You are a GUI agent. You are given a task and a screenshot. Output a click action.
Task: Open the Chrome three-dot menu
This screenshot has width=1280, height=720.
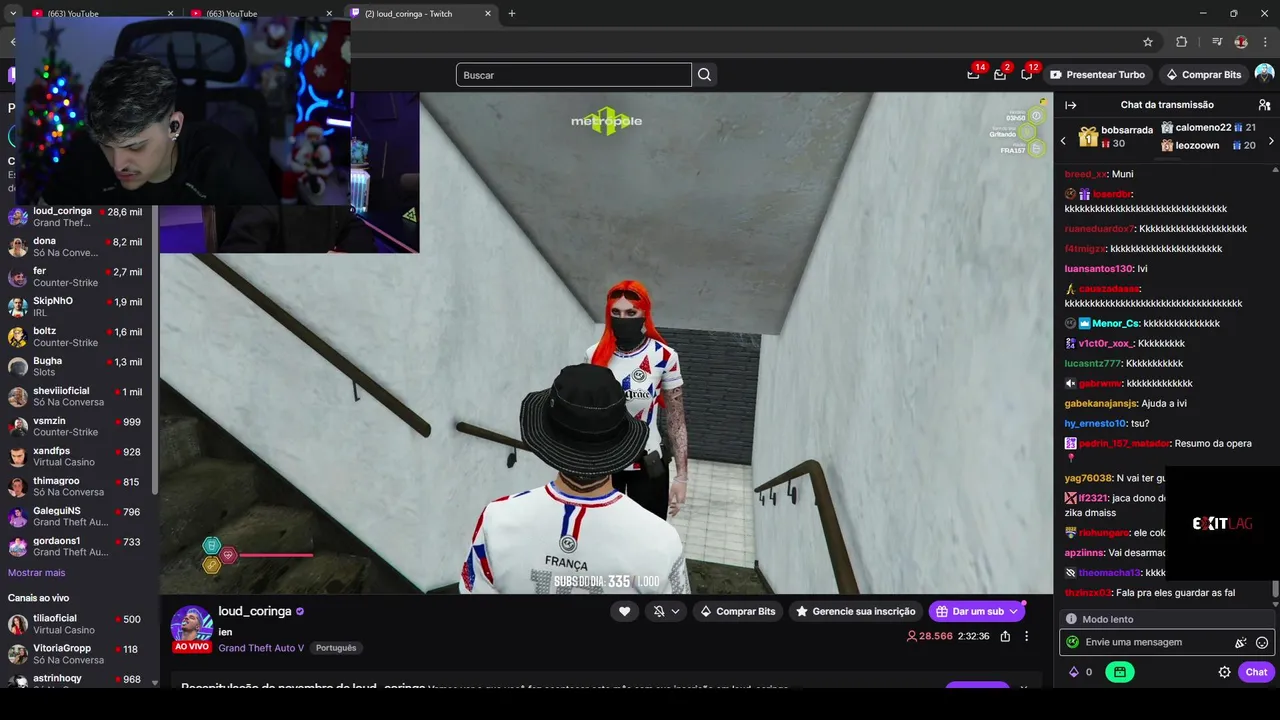click(x=1266, y=42)
